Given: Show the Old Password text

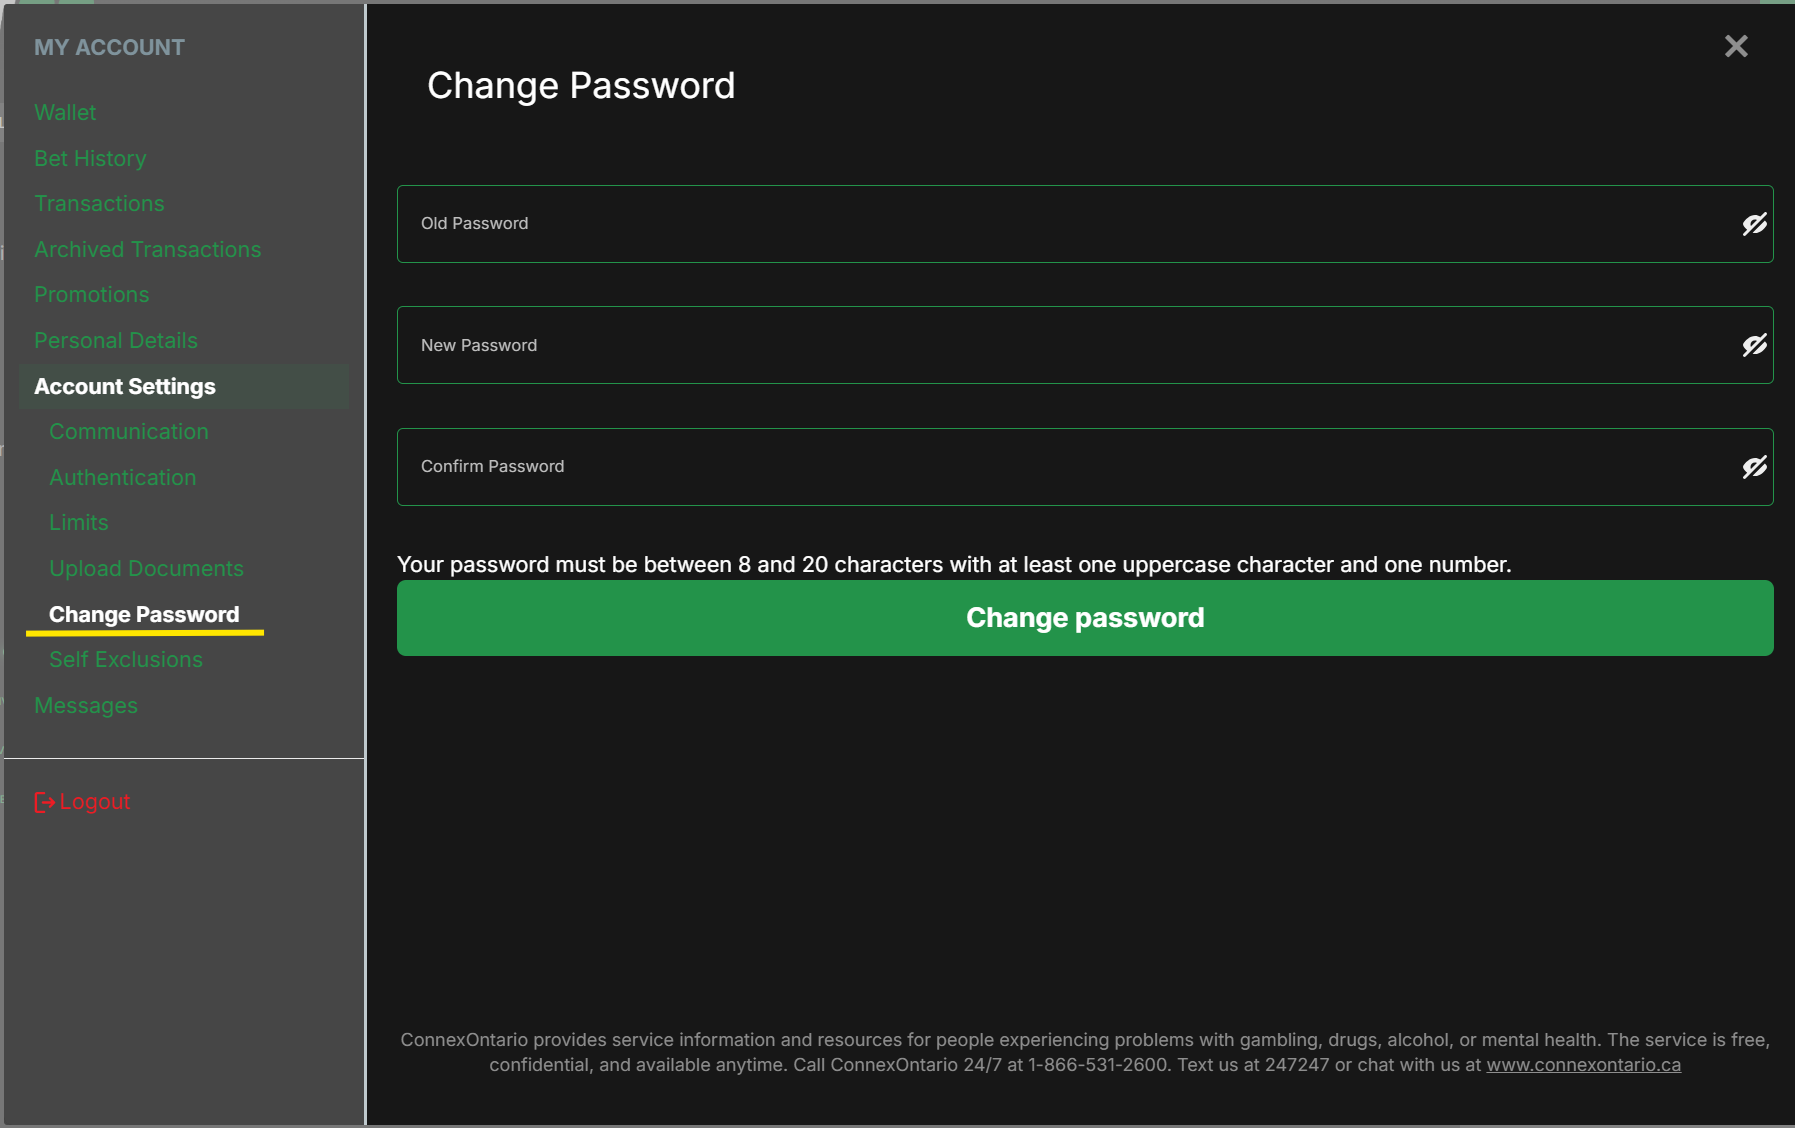Looking at the screenshot, I should coord(1754,224).
